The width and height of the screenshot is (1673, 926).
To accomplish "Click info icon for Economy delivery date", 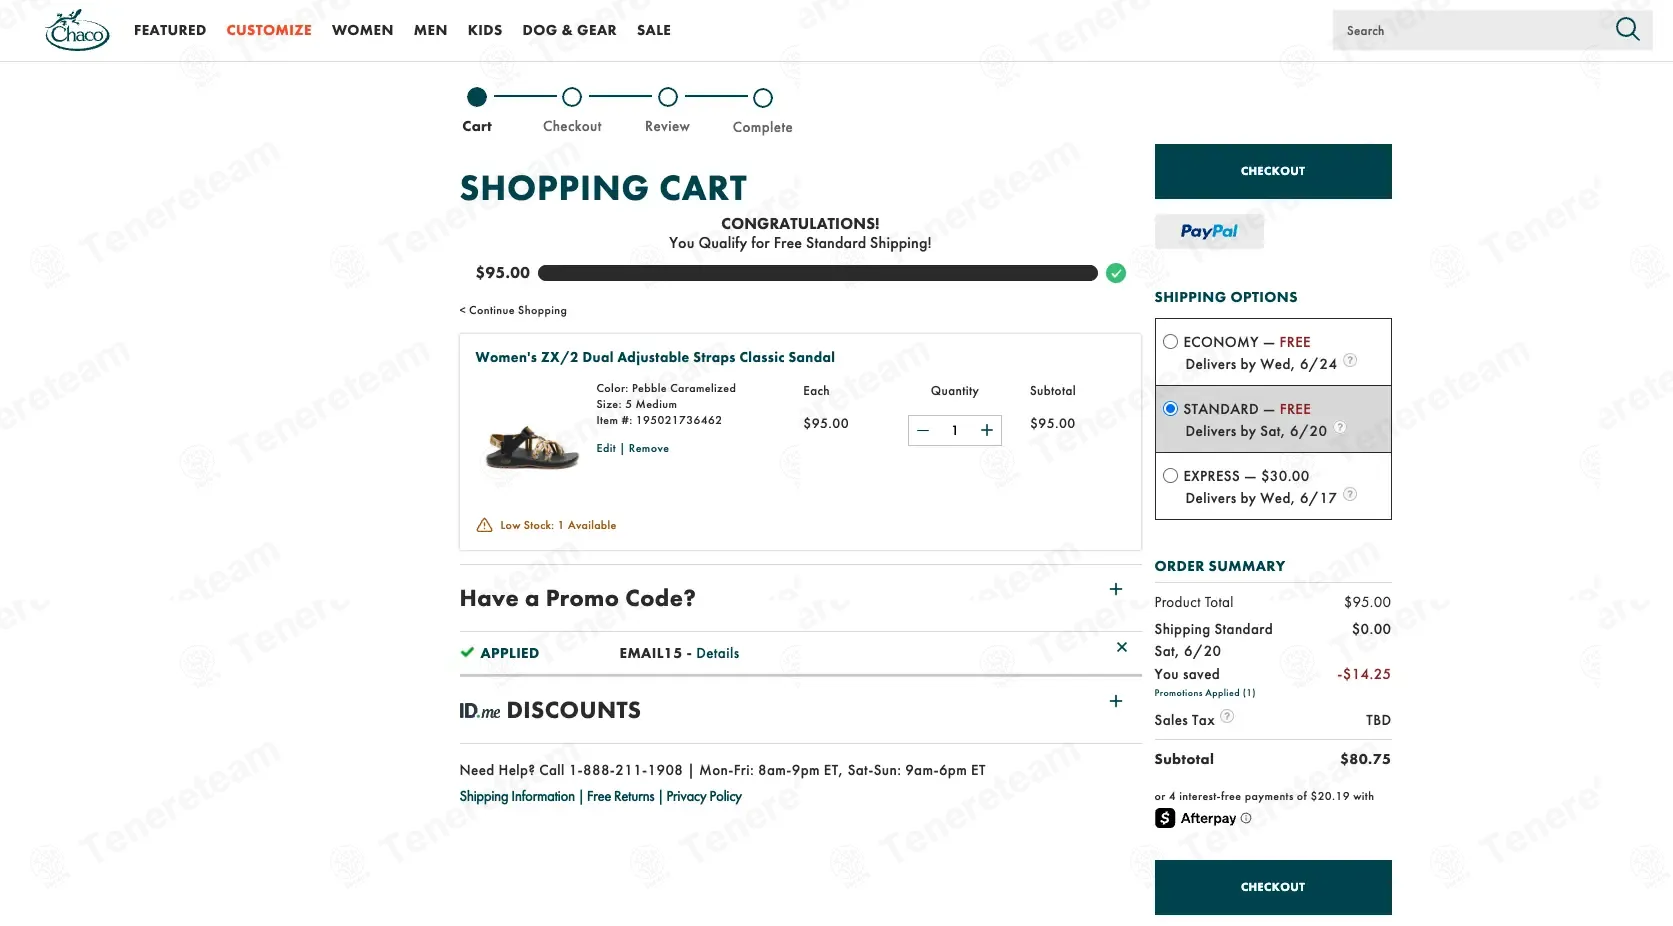I will click(1350, 360).
